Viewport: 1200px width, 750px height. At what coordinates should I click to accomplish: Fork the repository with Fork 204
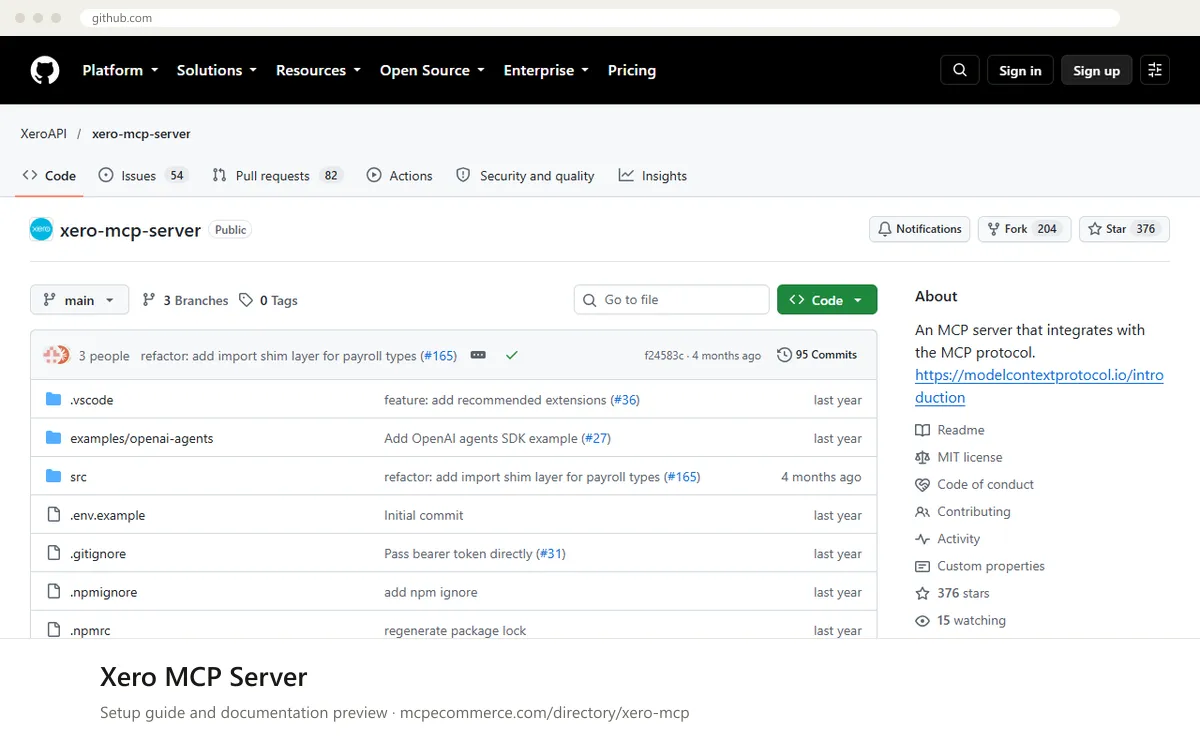1025,229
